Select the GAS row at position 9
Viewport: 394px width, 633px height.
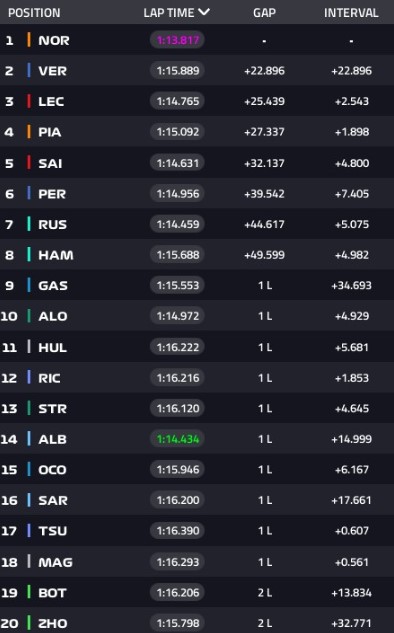point(197,285)
